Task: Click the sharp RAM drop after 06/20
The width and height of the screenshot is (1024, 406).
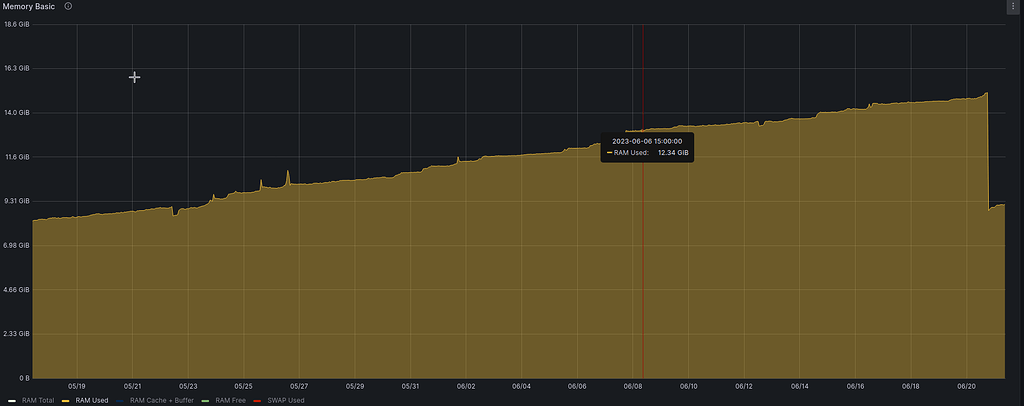Action: [x=988, y=150]
